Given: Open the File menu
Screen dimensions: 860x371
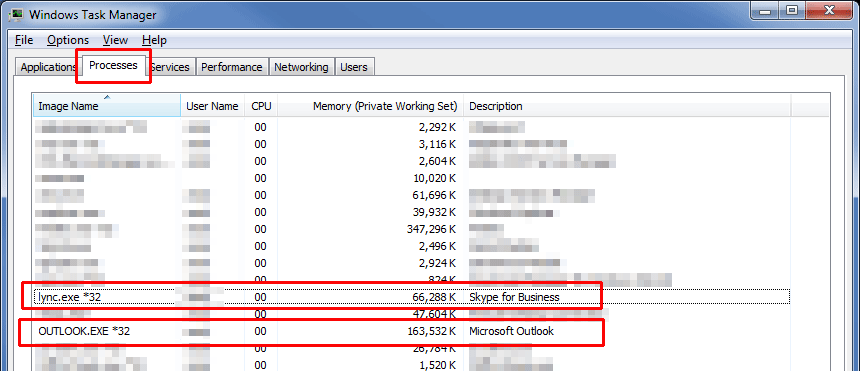Looking at the screenshot, I should [24, 40].
